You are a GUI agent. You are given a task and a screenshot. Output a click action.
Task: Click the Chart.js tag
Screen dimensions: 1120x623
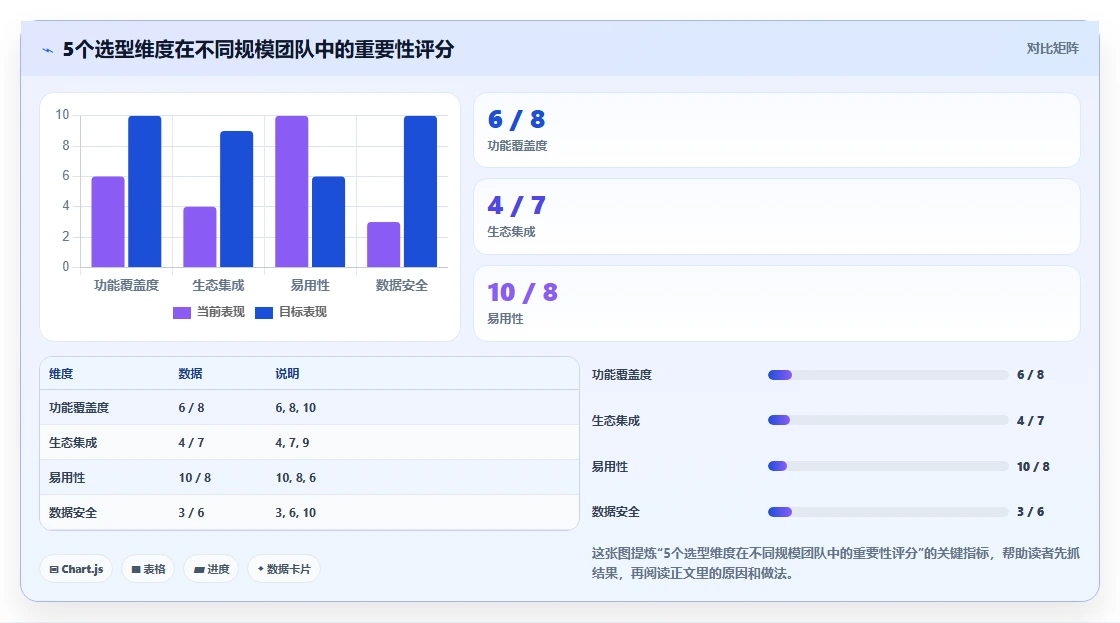tap(76, 569)
